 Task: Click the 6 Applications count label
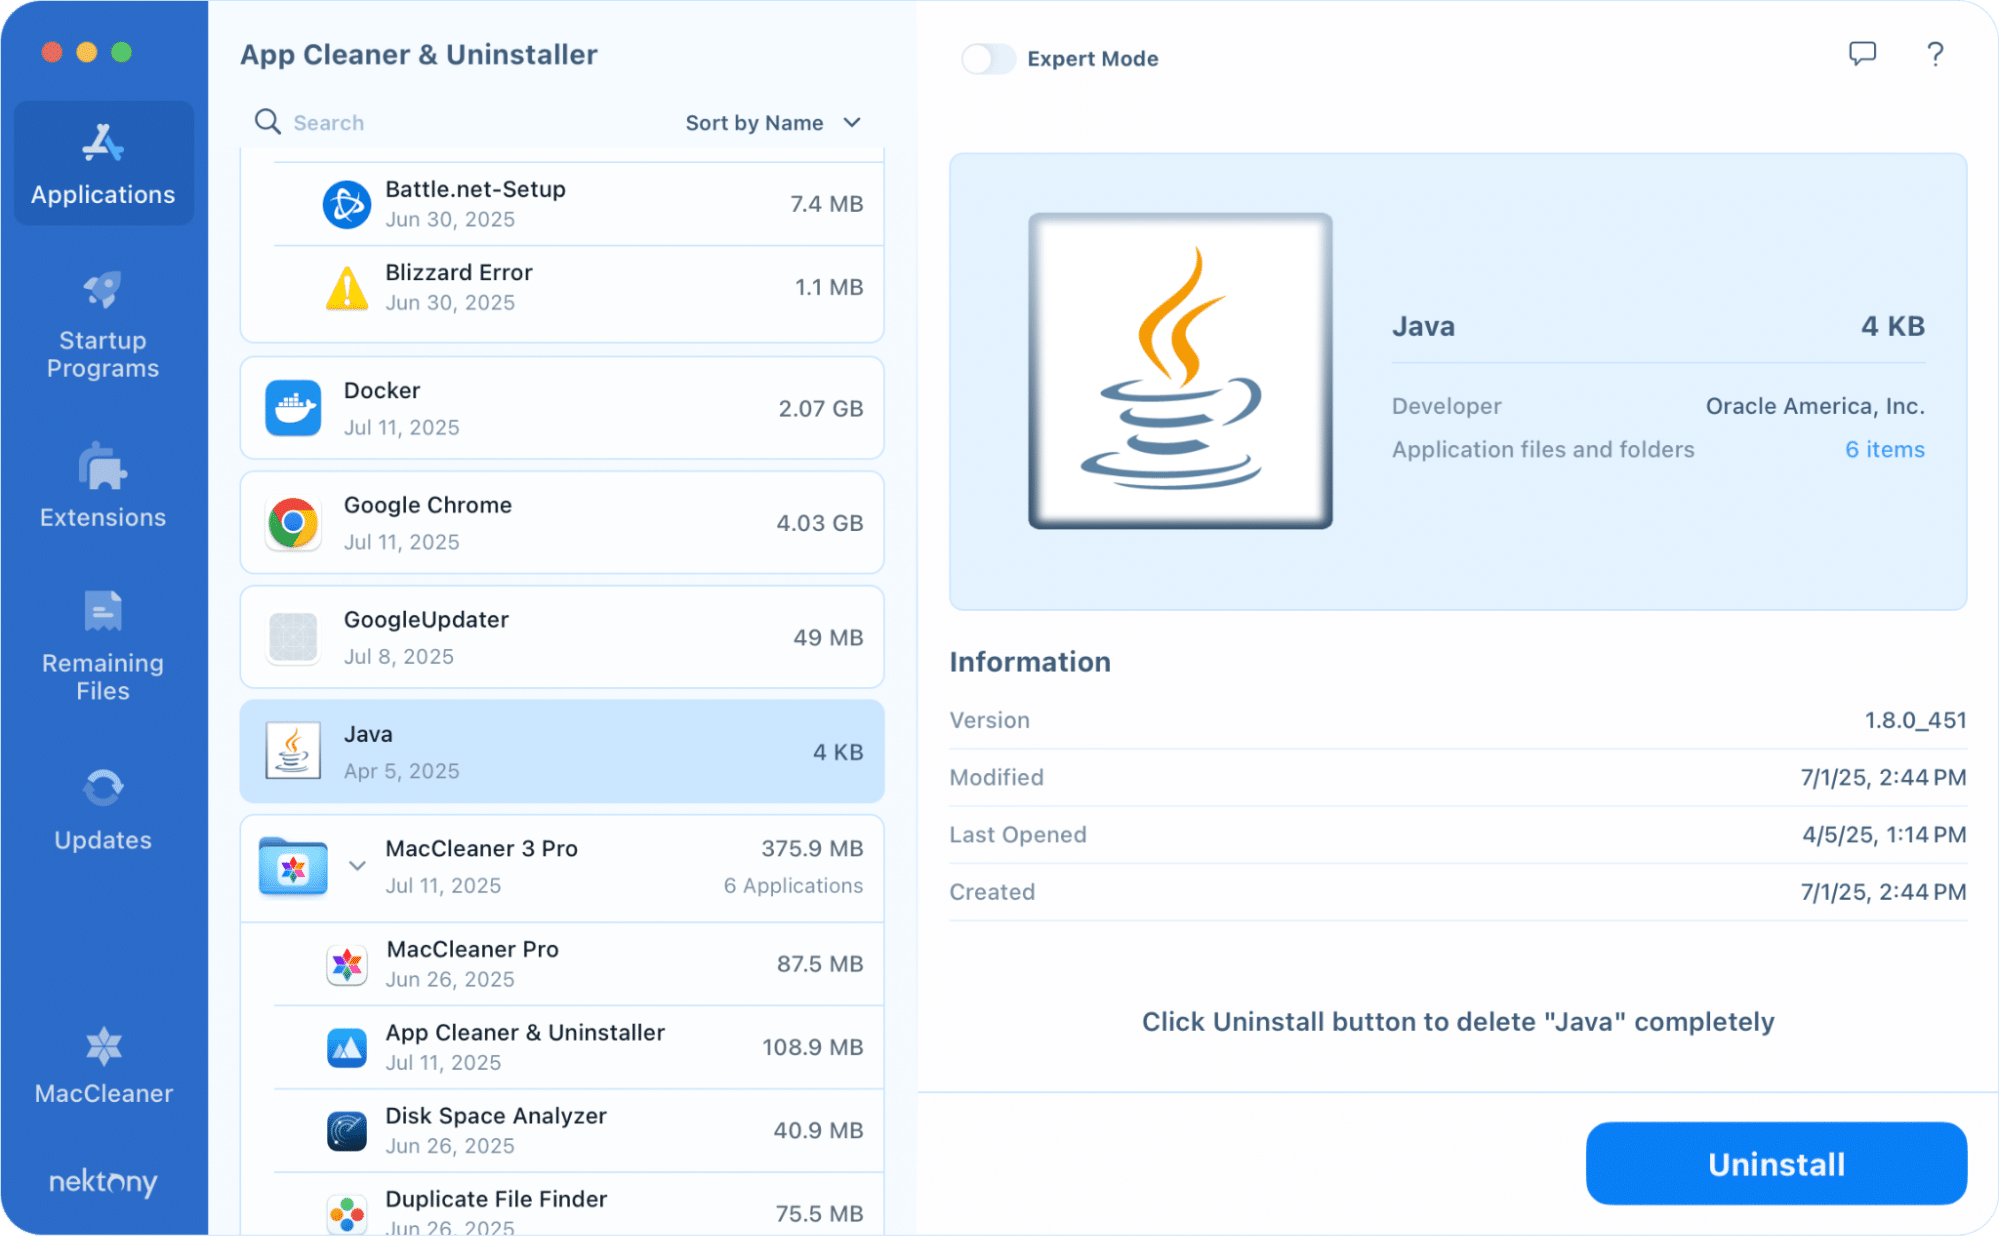793,885
